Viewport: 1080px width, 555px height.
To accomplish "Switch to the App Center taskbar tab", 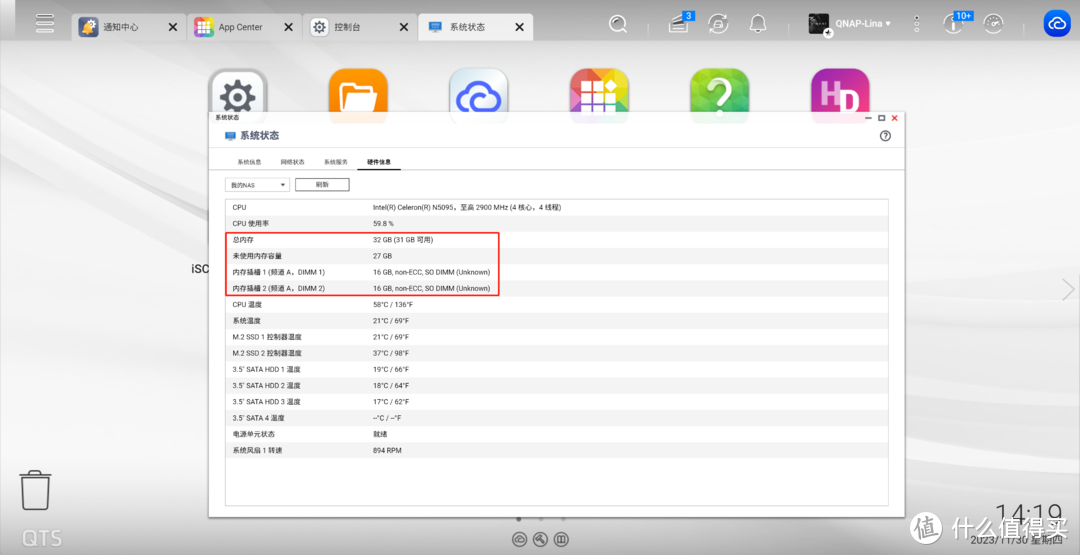I will pyautogui.click(x=245, y=28).
